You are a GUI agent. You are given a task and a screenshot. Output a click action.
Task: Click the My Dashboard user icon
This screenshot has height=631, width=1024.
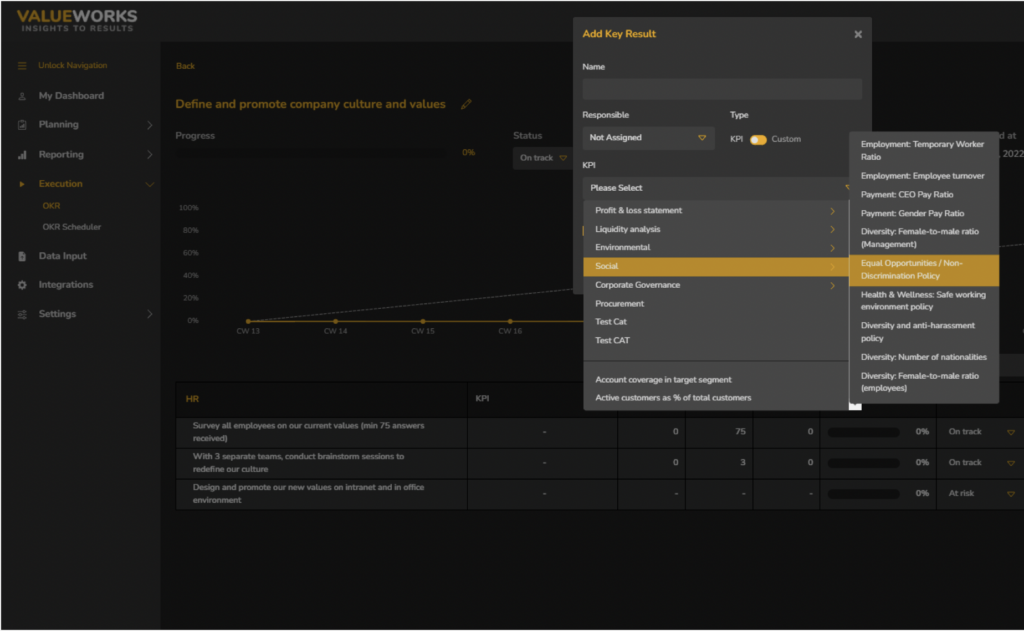pyautogui.click(x=22, y=96)
